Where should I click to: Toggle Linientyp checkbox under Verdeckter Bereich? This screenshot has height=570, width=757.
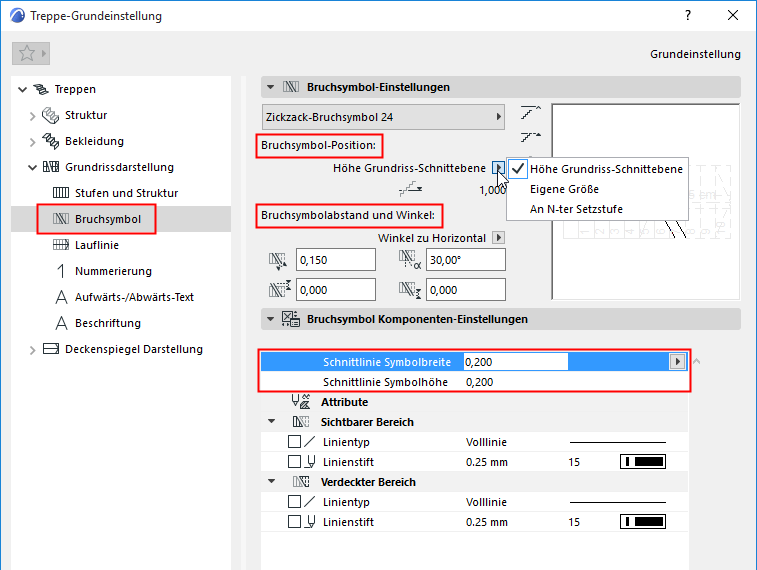(x=294, y=501)
